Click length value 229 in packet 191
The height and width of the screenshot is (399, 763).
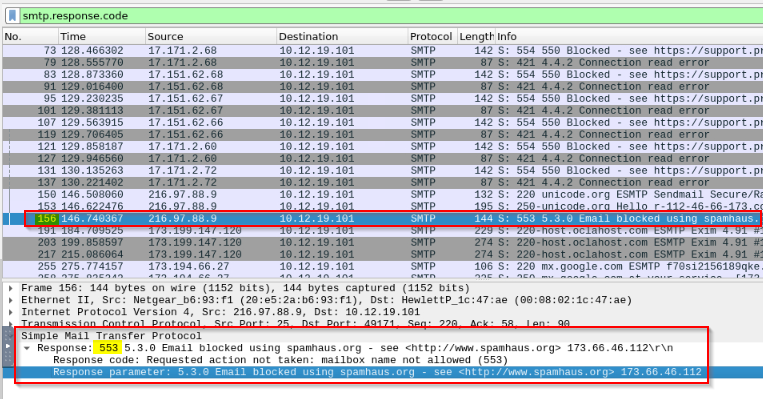coord(484,231)
